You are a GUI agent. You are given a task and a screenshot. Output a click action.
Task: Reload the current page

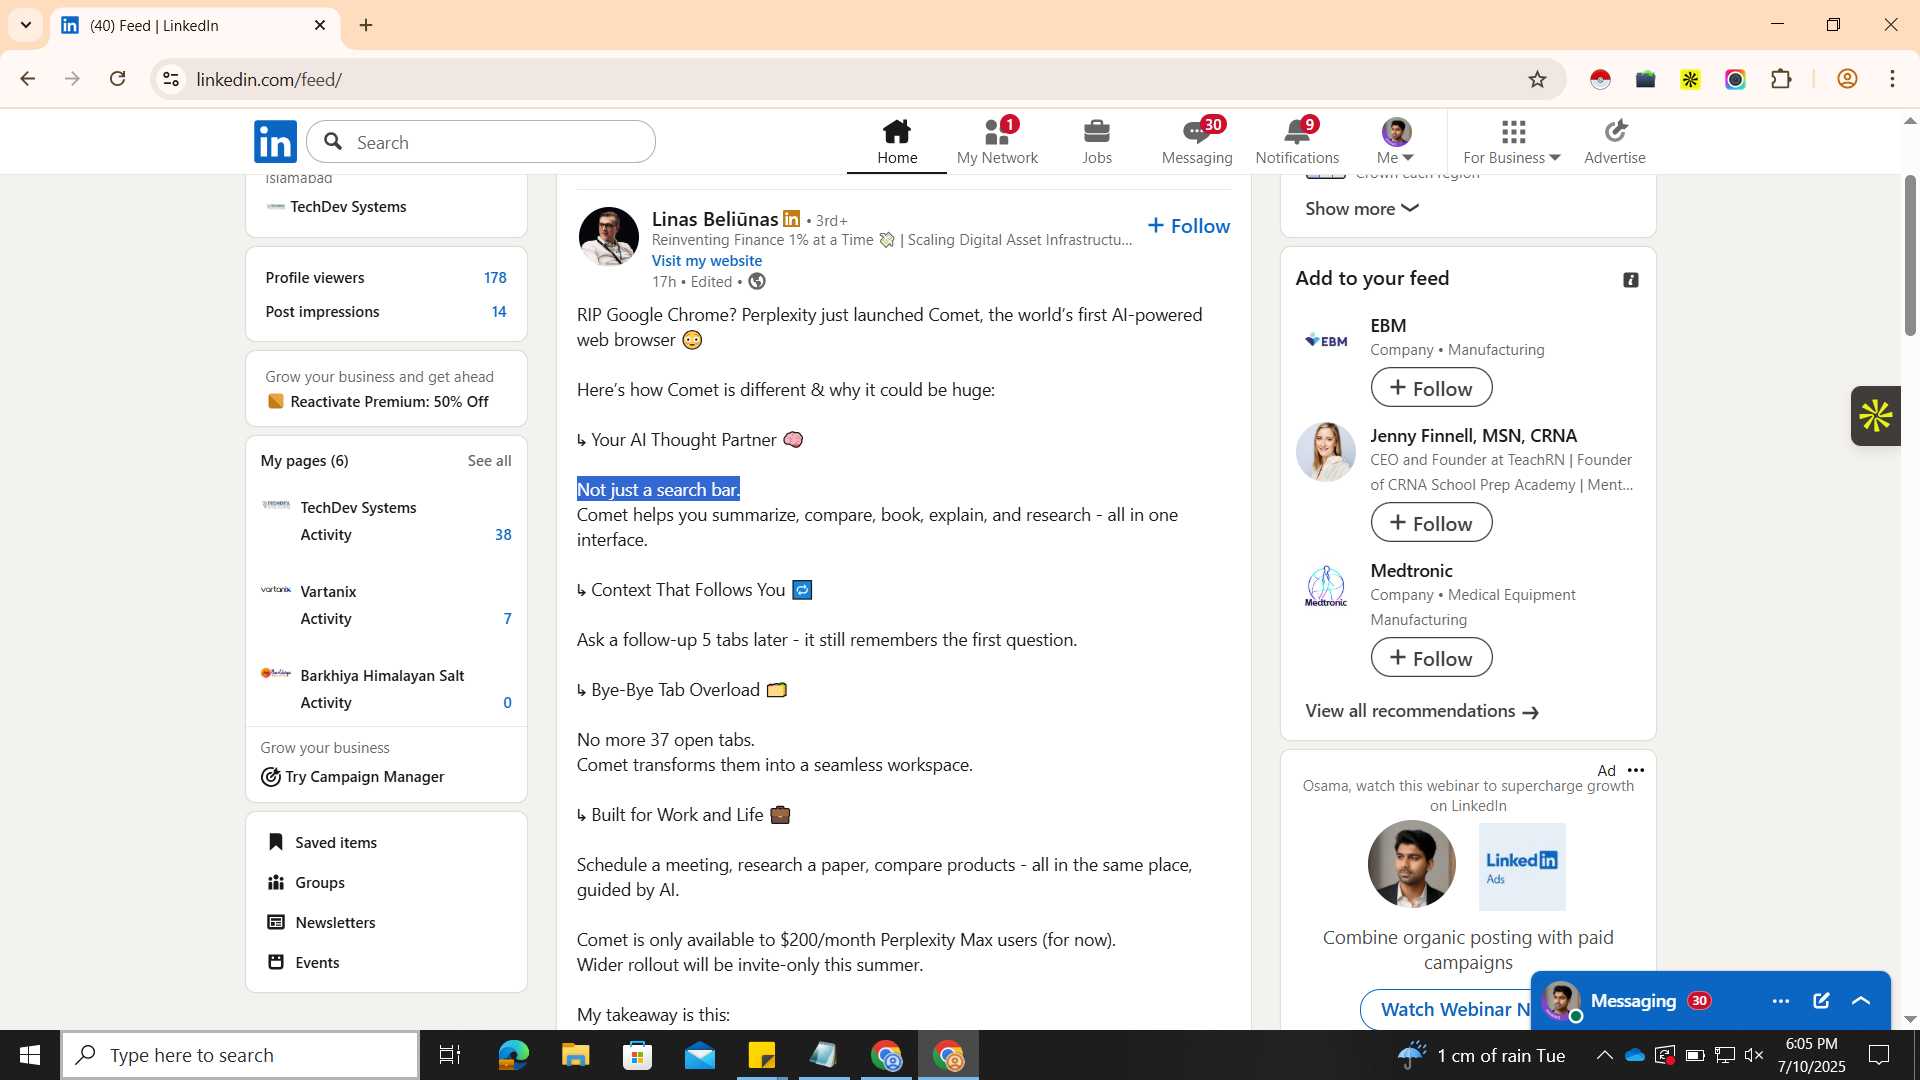(118, 79)
